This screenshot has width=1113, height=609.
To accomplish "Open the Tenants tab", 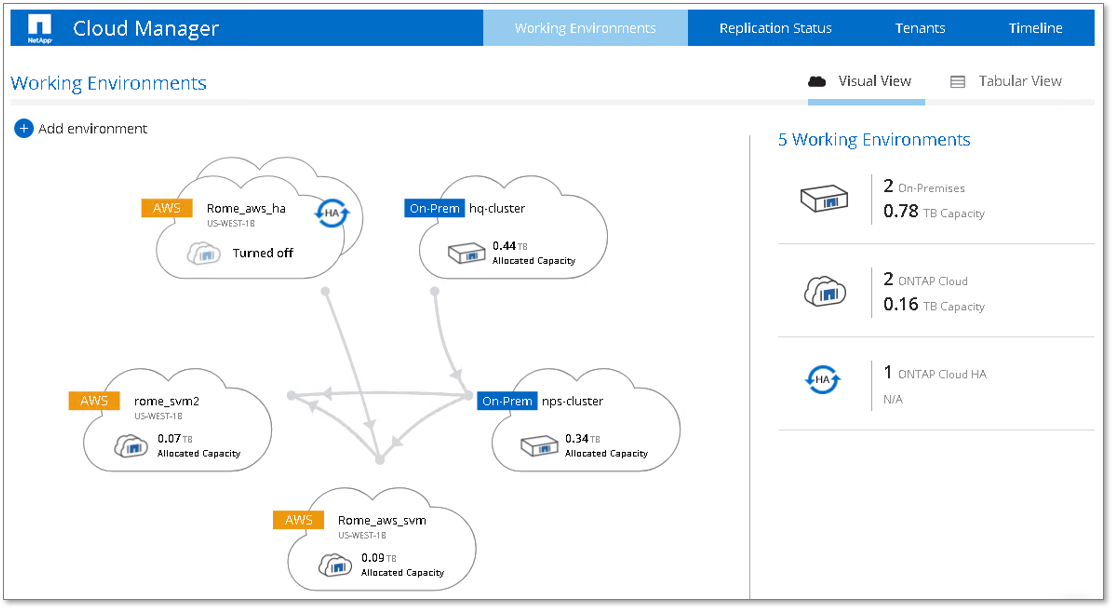I will [x=920, y=28].
